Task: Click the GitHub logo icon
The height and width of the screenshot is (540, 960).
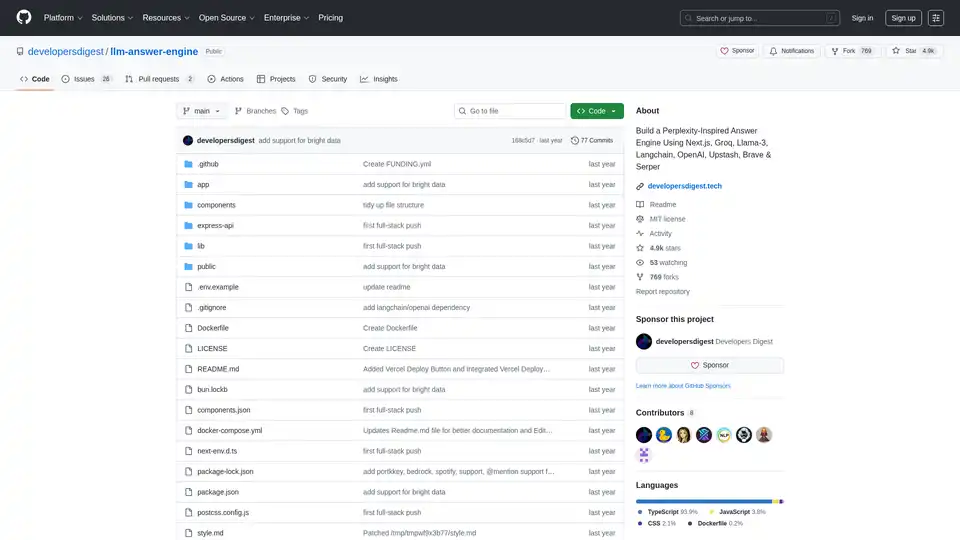Action: tap(24, 18)
